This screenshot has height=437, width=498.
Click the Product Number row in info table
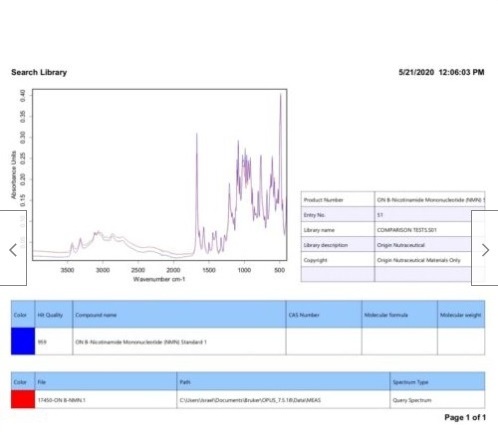(393, 199)
